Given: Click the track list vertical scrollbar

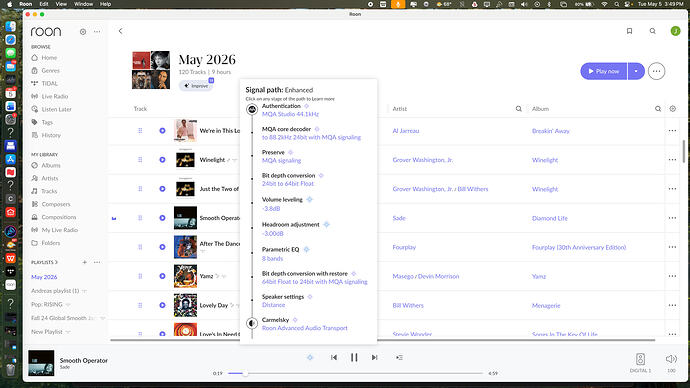Looking at the screenshot, I should tap(683, 151).
